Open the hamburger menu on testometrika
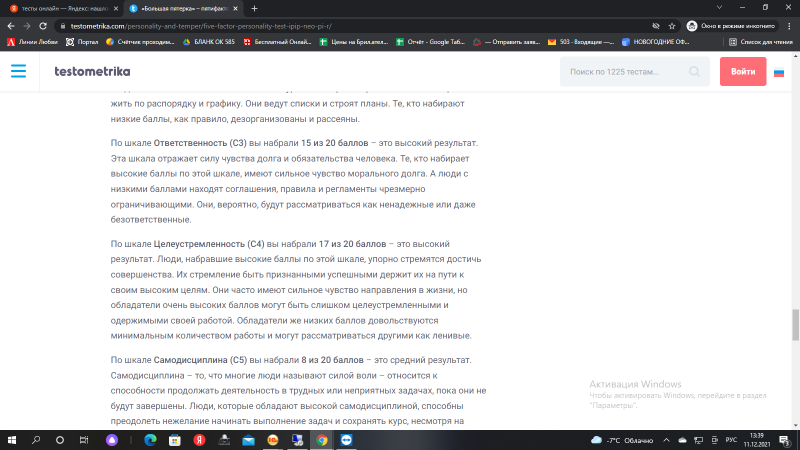 (x=19, y=72)
